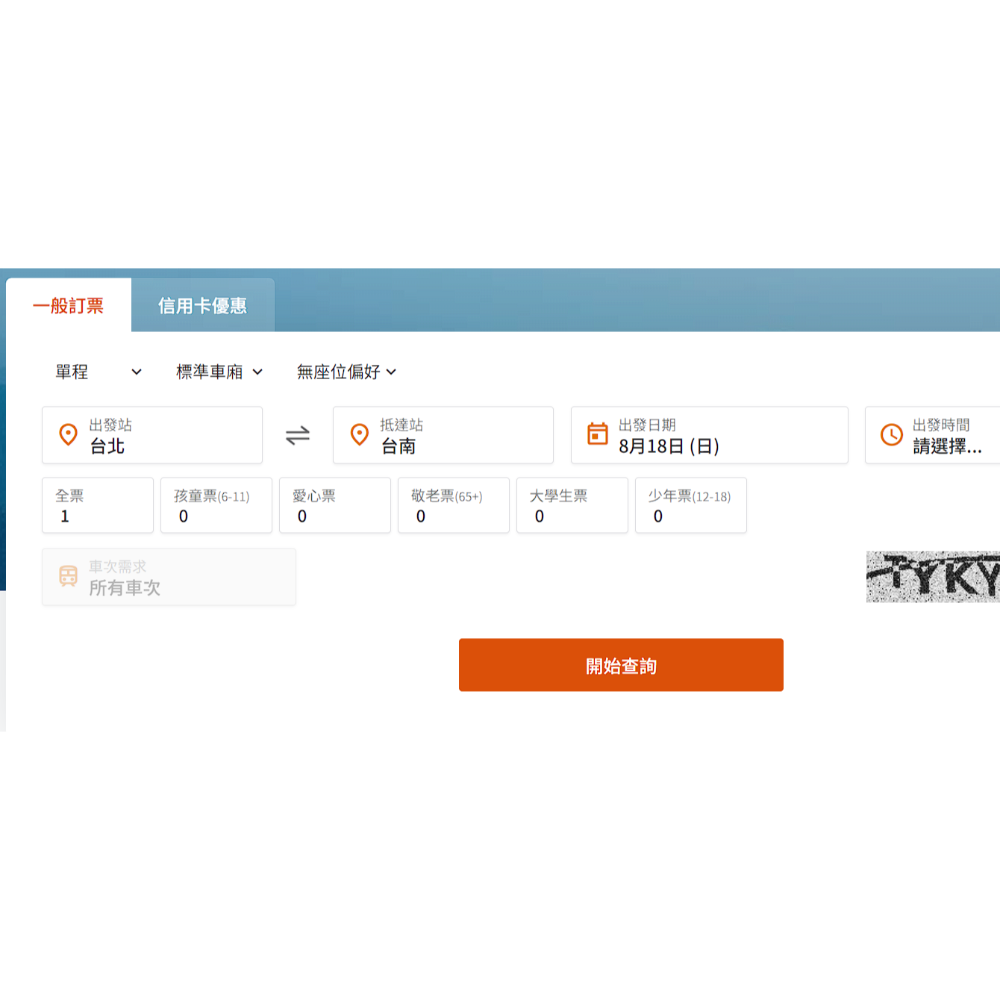Viewport: 1000px width, 1000px height.
Task: Open the 出發日期 date field showing 8月18日
Action: pyautogui.click(x=709, y=435)
